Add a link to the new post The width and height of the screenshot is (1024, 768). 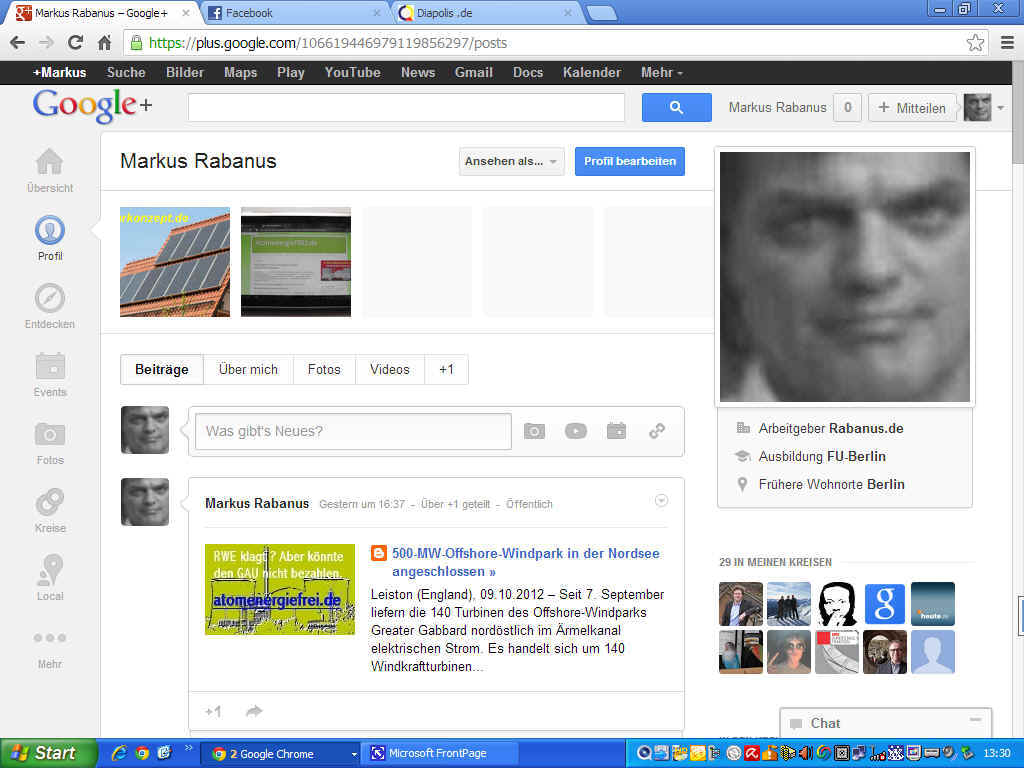pyautogui.click(x=657, y=431)
